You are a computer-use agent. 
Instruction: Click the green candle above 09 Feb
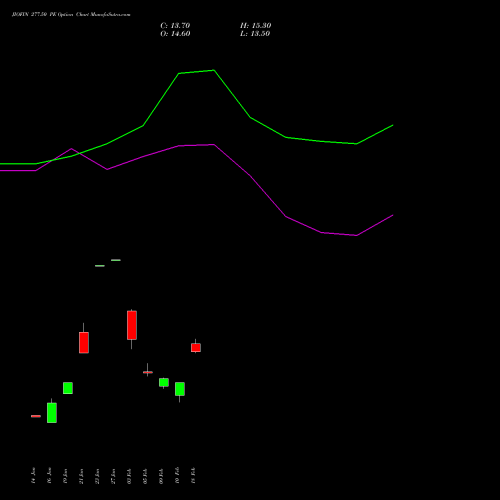164,382
